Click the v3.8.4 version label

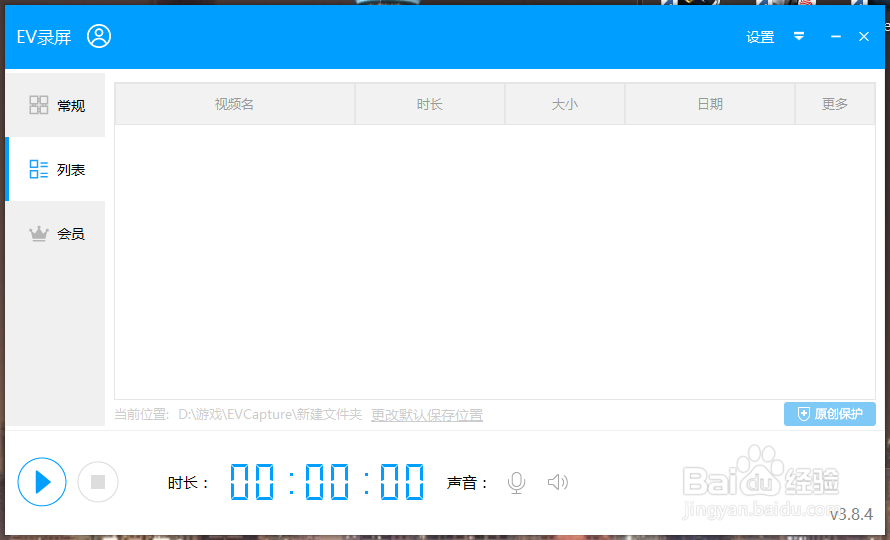click(851, 514)
